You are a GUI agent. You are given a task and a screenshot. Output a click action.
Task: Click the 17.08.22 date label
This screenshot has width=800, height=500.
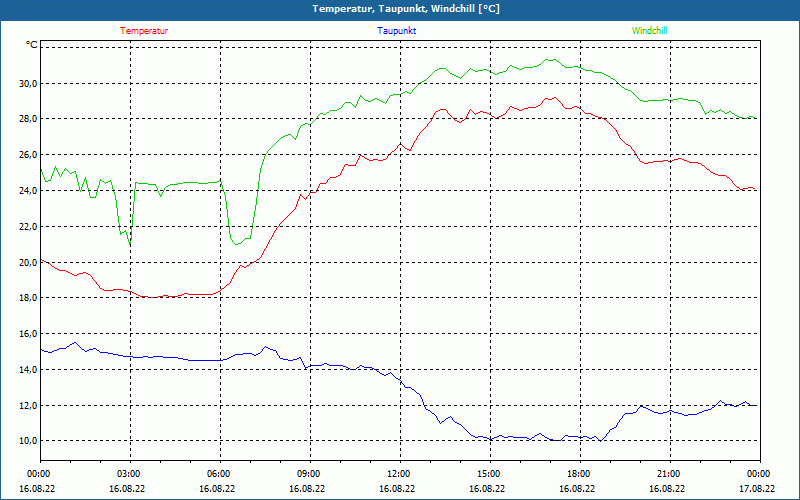(x=758, y=489)
